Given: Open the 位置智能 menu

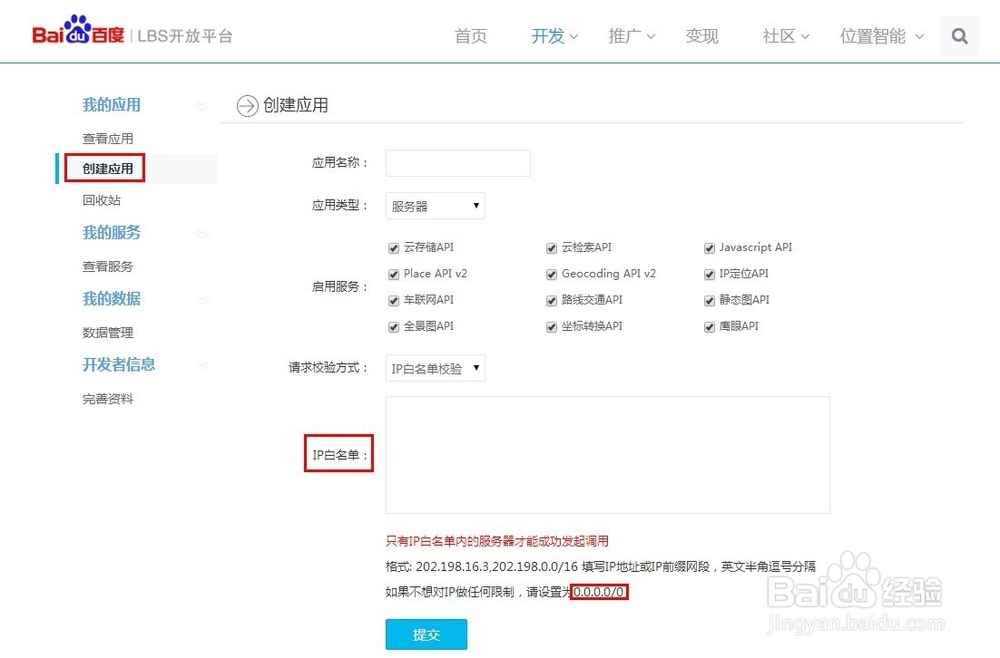Looking at the screenshot, I should (873, 35).
